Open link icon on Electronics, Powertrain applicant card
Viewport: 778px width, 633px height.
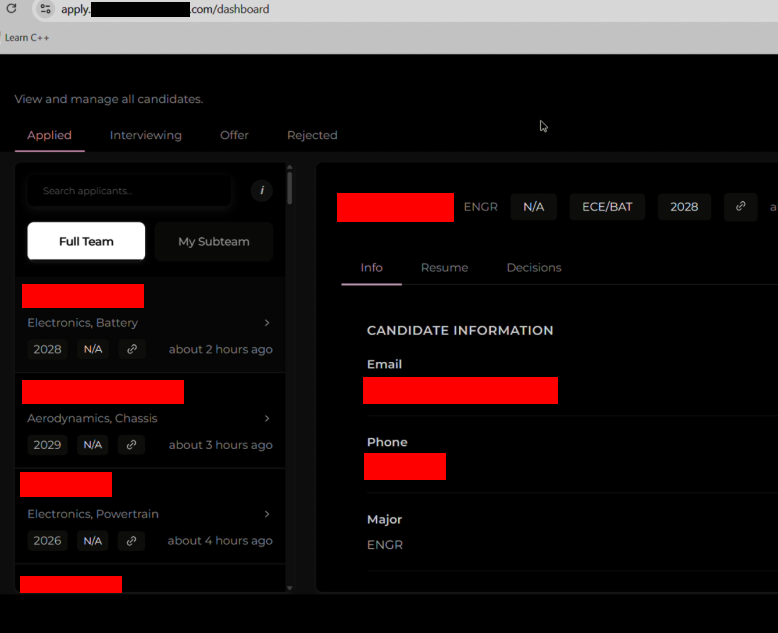131,541
